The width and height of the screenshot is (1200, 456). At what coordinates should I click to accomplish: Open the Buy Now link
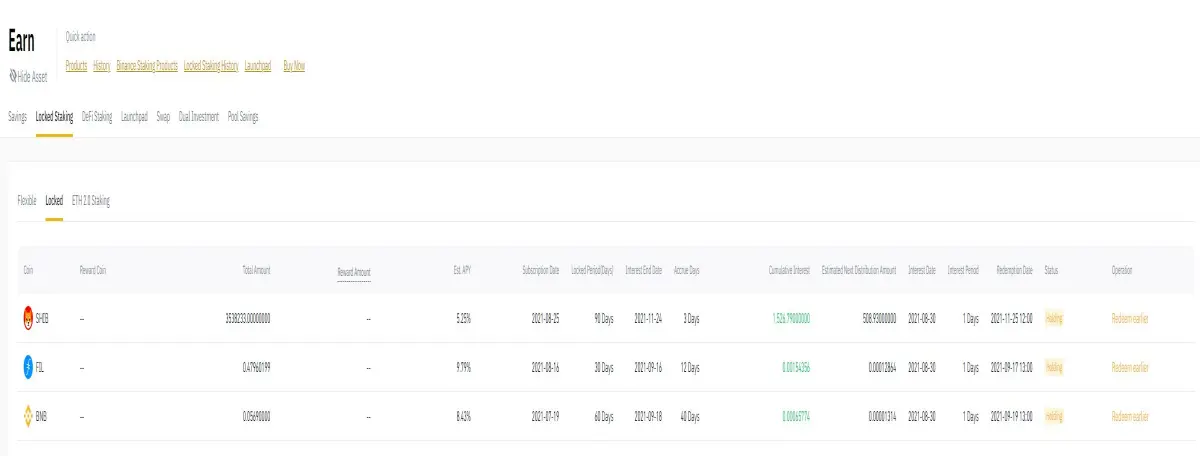pos(294,66)
